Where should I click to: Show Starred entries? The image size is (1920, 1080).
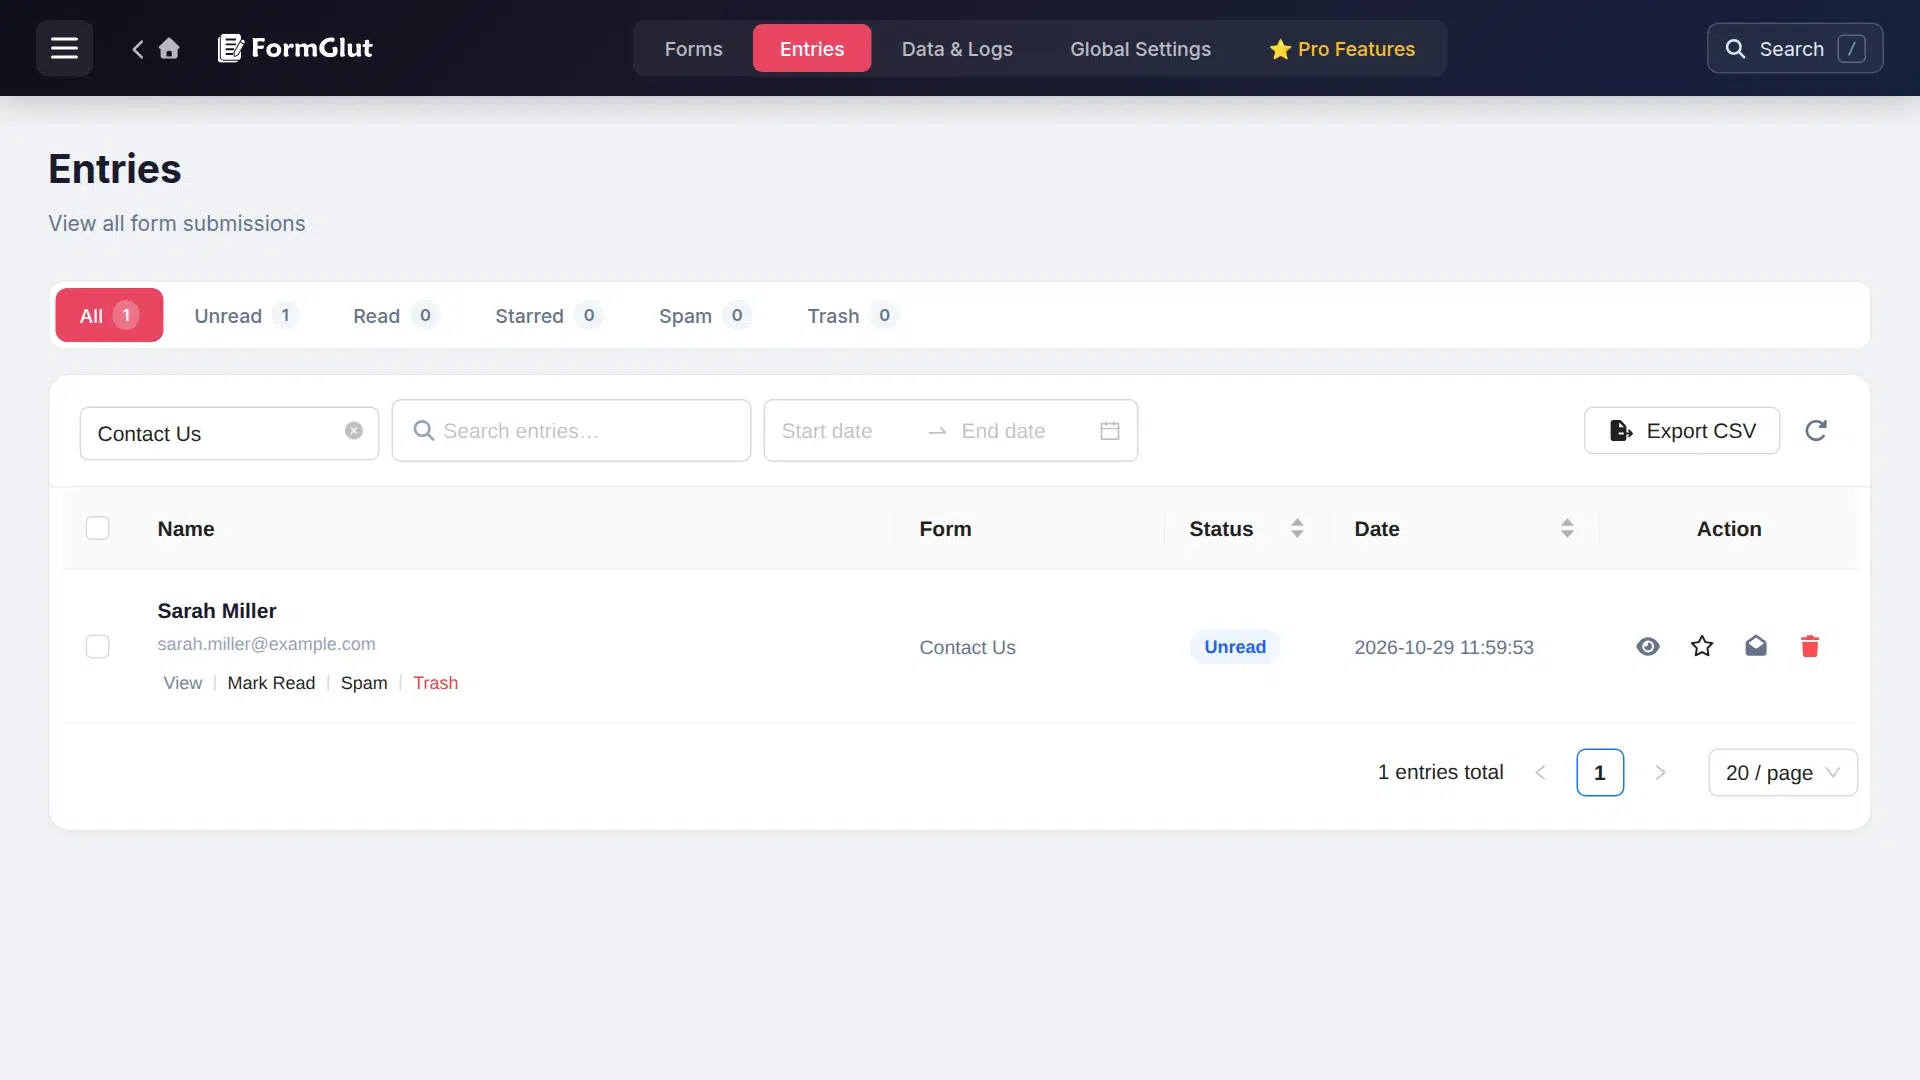(548, 315)
